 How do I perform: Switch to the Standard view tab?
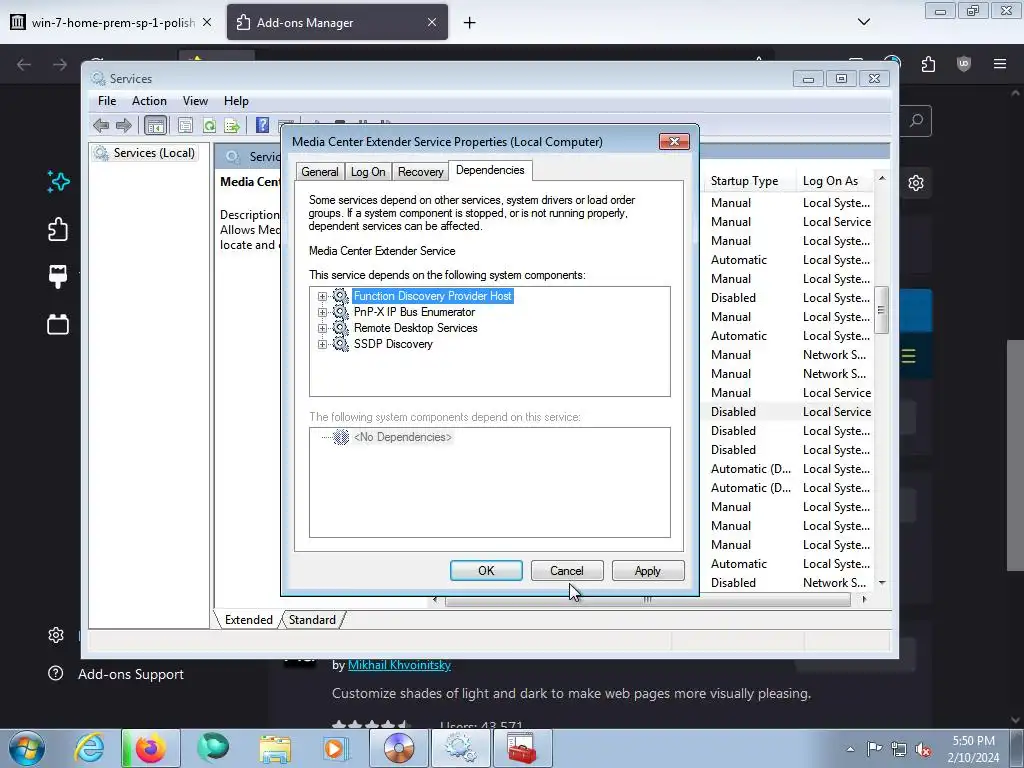(312, 620)
